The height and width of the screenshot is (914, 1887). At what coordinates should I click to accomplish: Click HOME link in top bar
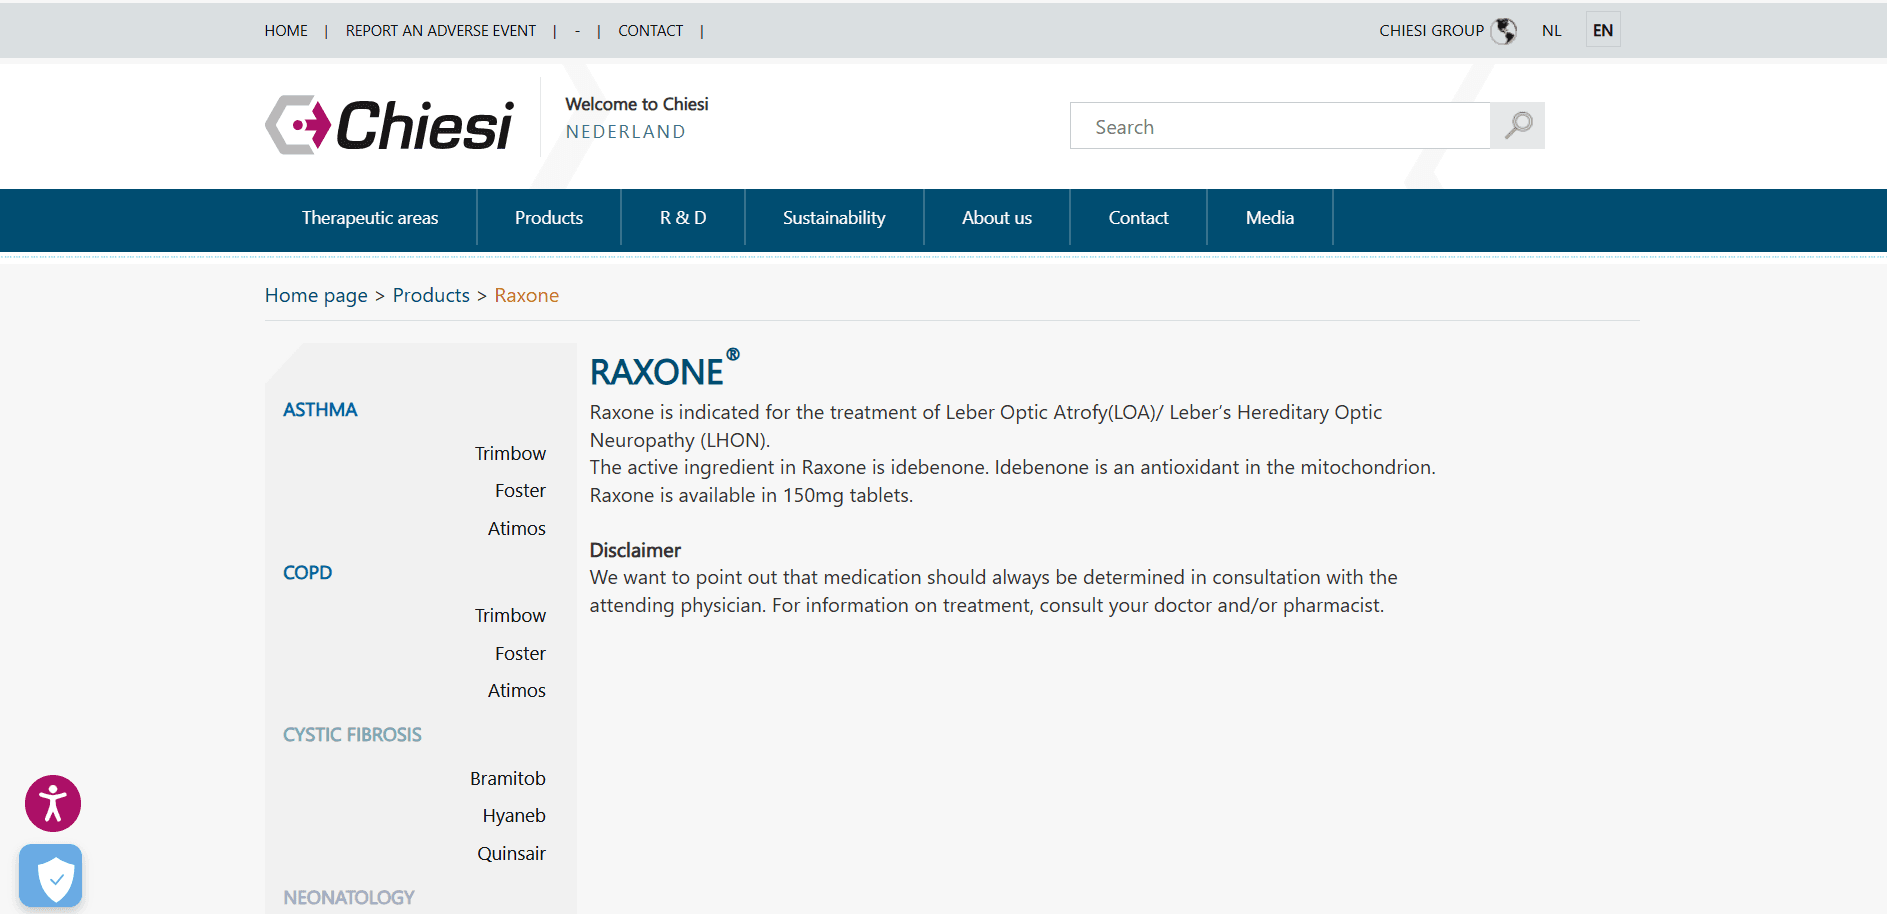[286, 31]
